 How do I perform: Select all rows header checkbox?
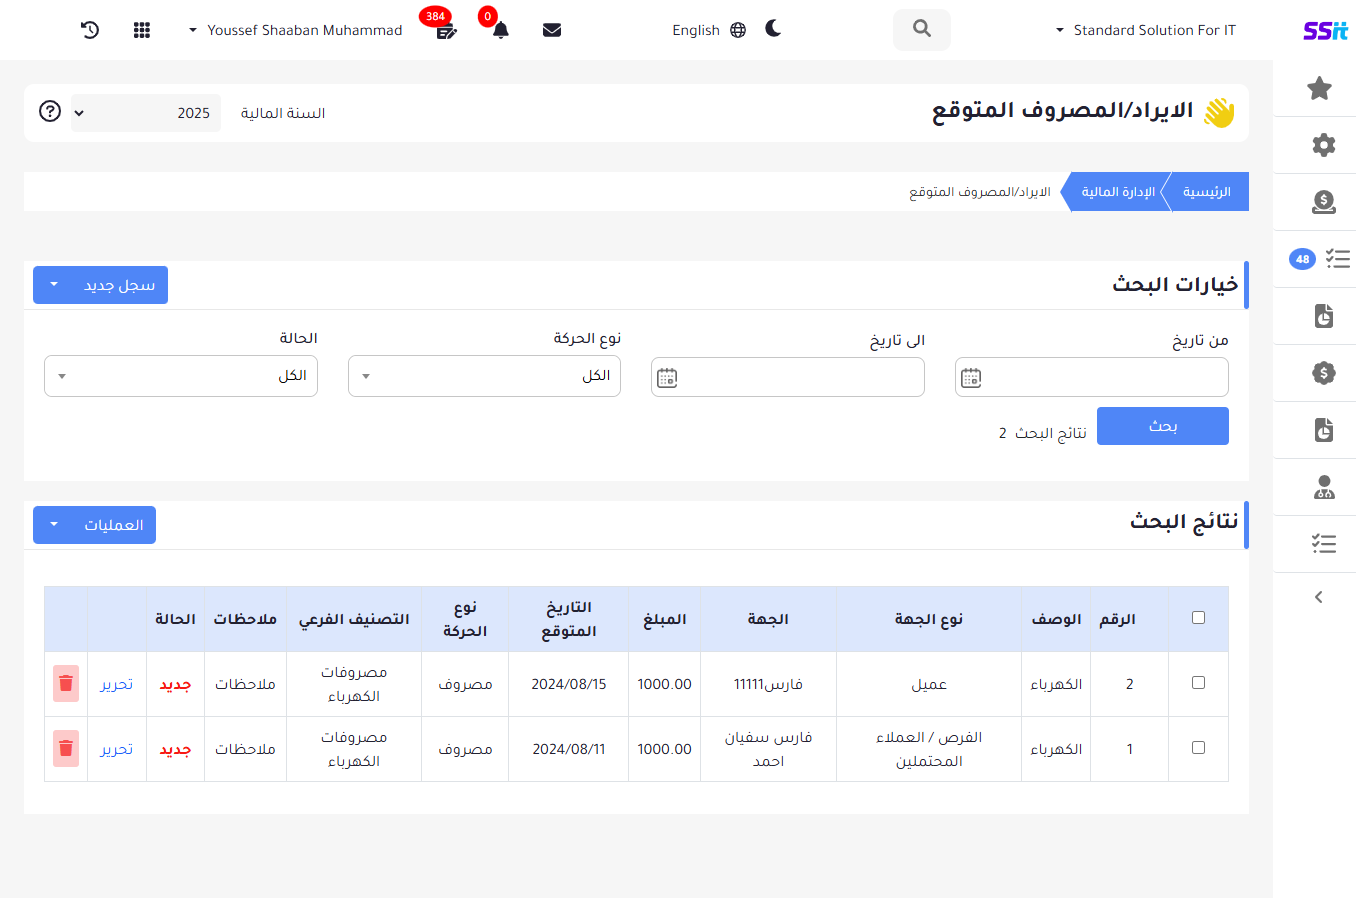[1198, 618]
